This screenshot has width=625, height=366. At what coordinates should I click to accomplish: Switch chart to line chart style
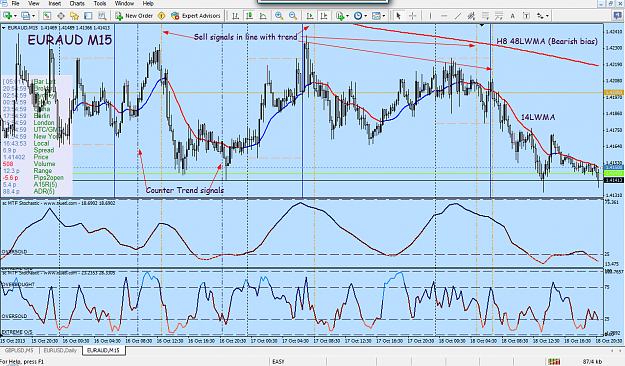[x=263, y=16]
